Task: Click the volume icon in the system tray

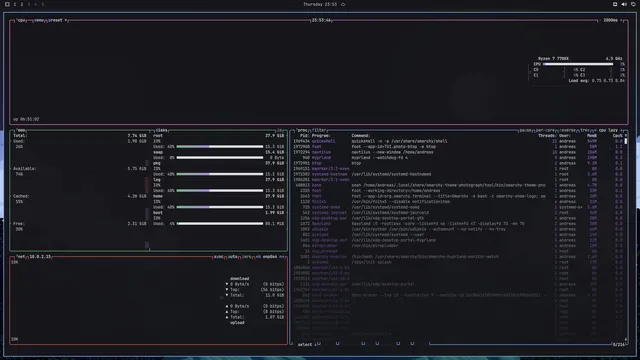Action: pyautogui.click(x=624, y=4)
